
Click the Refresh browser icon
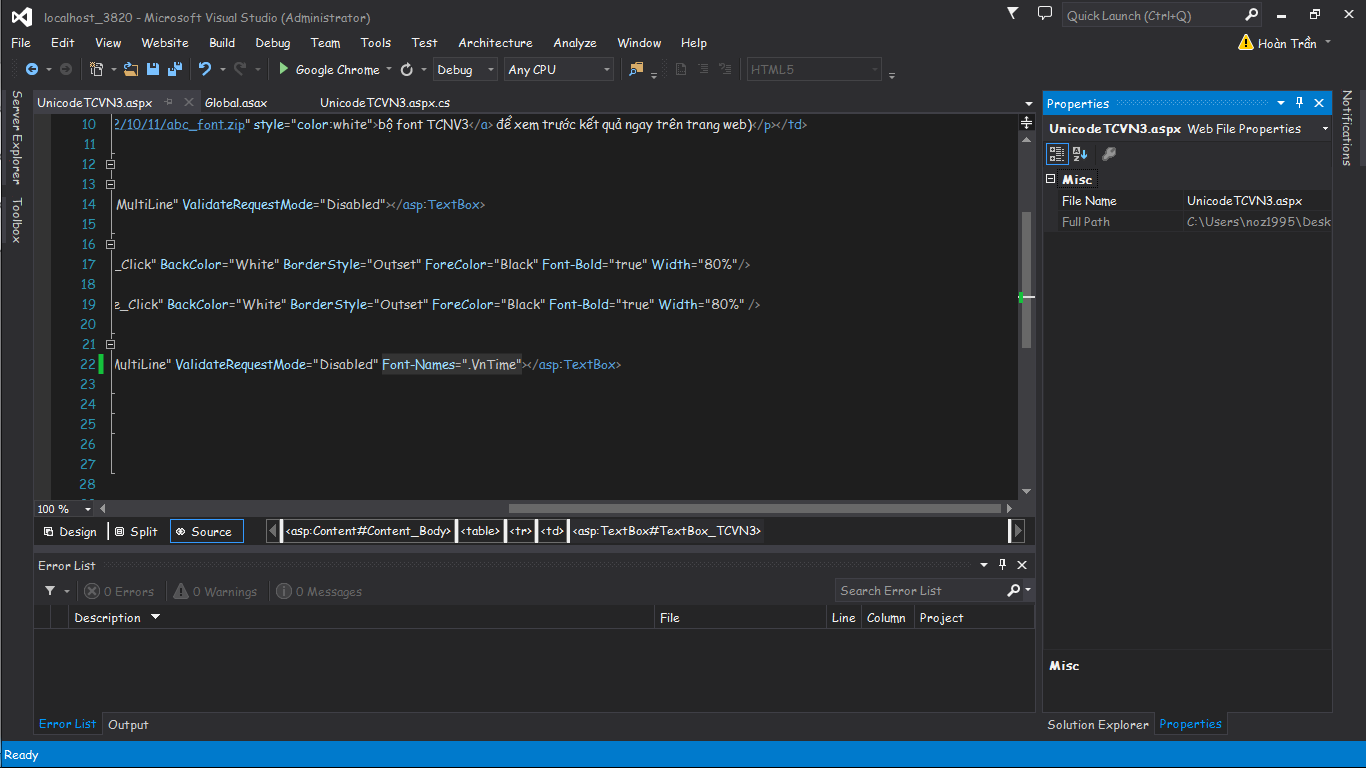coord(407,69)
